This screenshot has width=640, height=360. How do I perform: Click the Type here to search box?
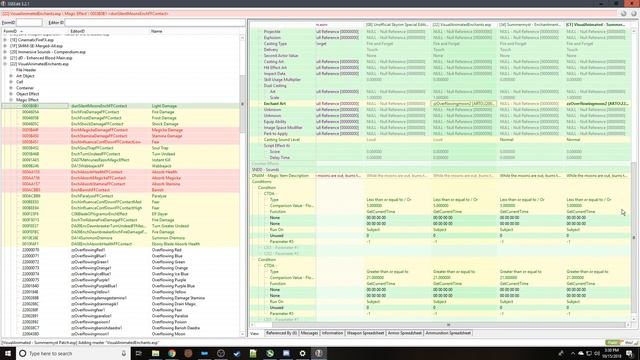73,353
